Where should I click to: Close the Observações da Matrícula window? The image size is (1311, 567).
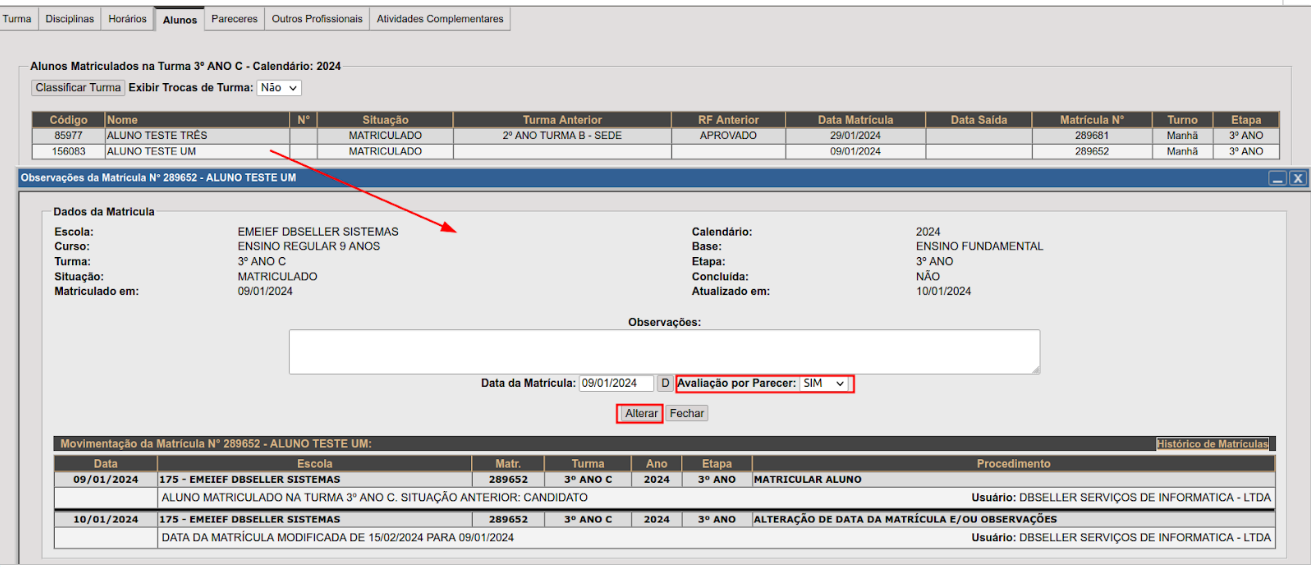[x=1298, y=178]
